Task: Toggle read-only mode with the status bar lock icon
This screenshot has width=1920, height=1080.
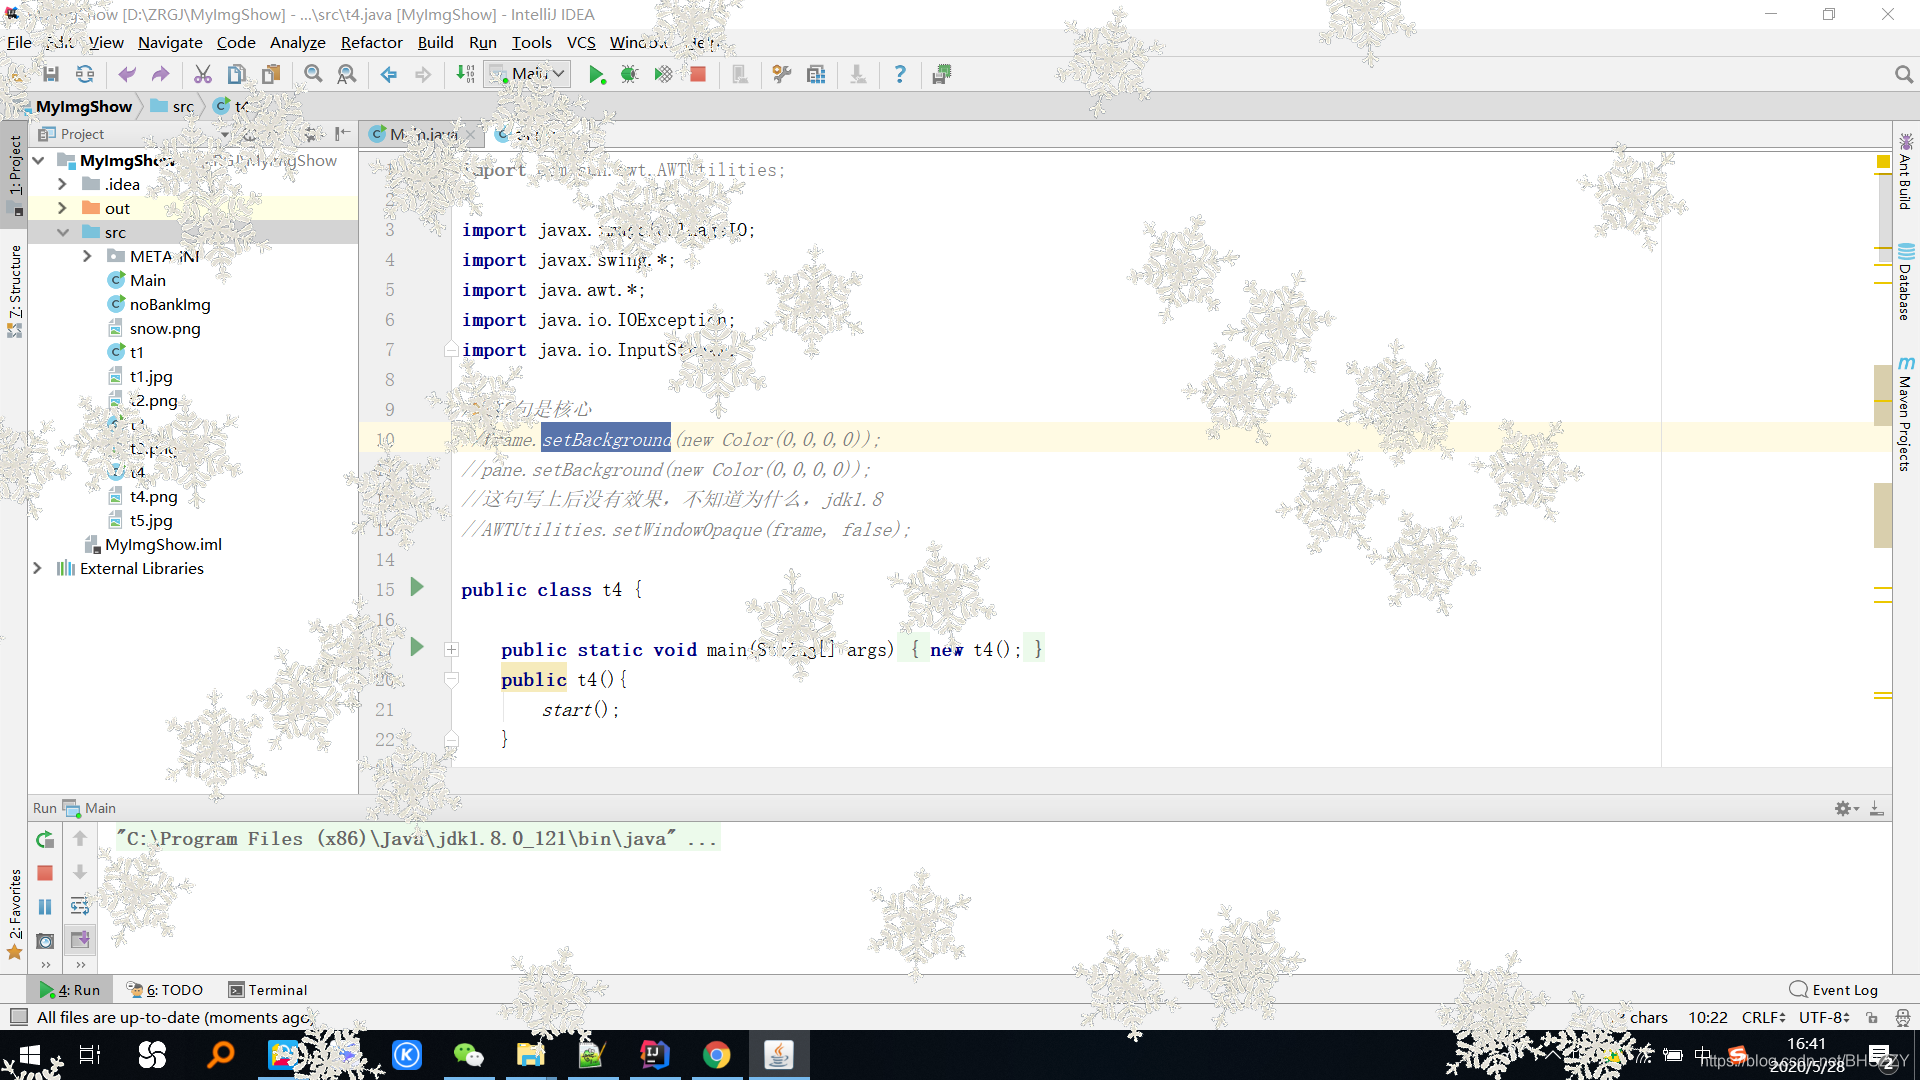Action: pos(1872,1017)
